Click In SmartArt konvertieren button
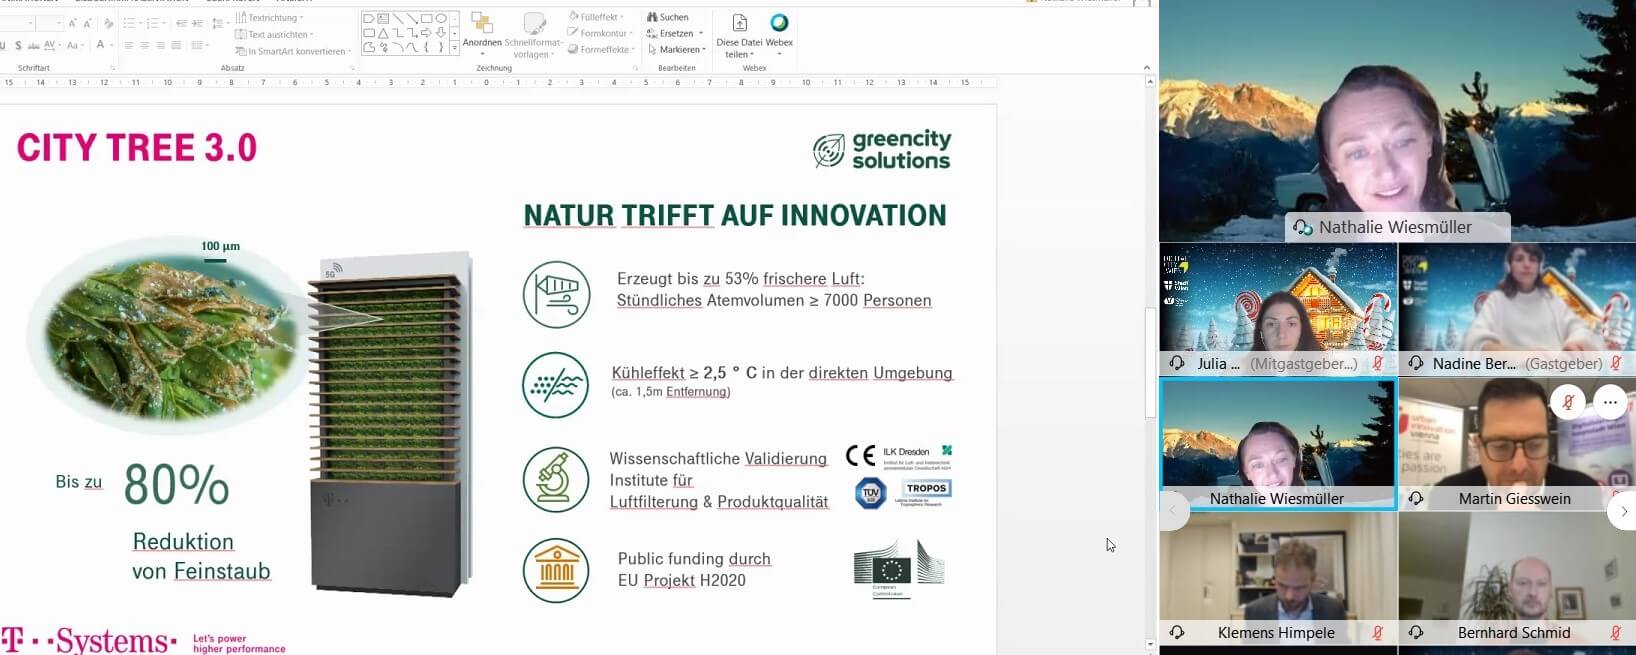The height and width of the screenshot is (655, 1636). point(292,51)
